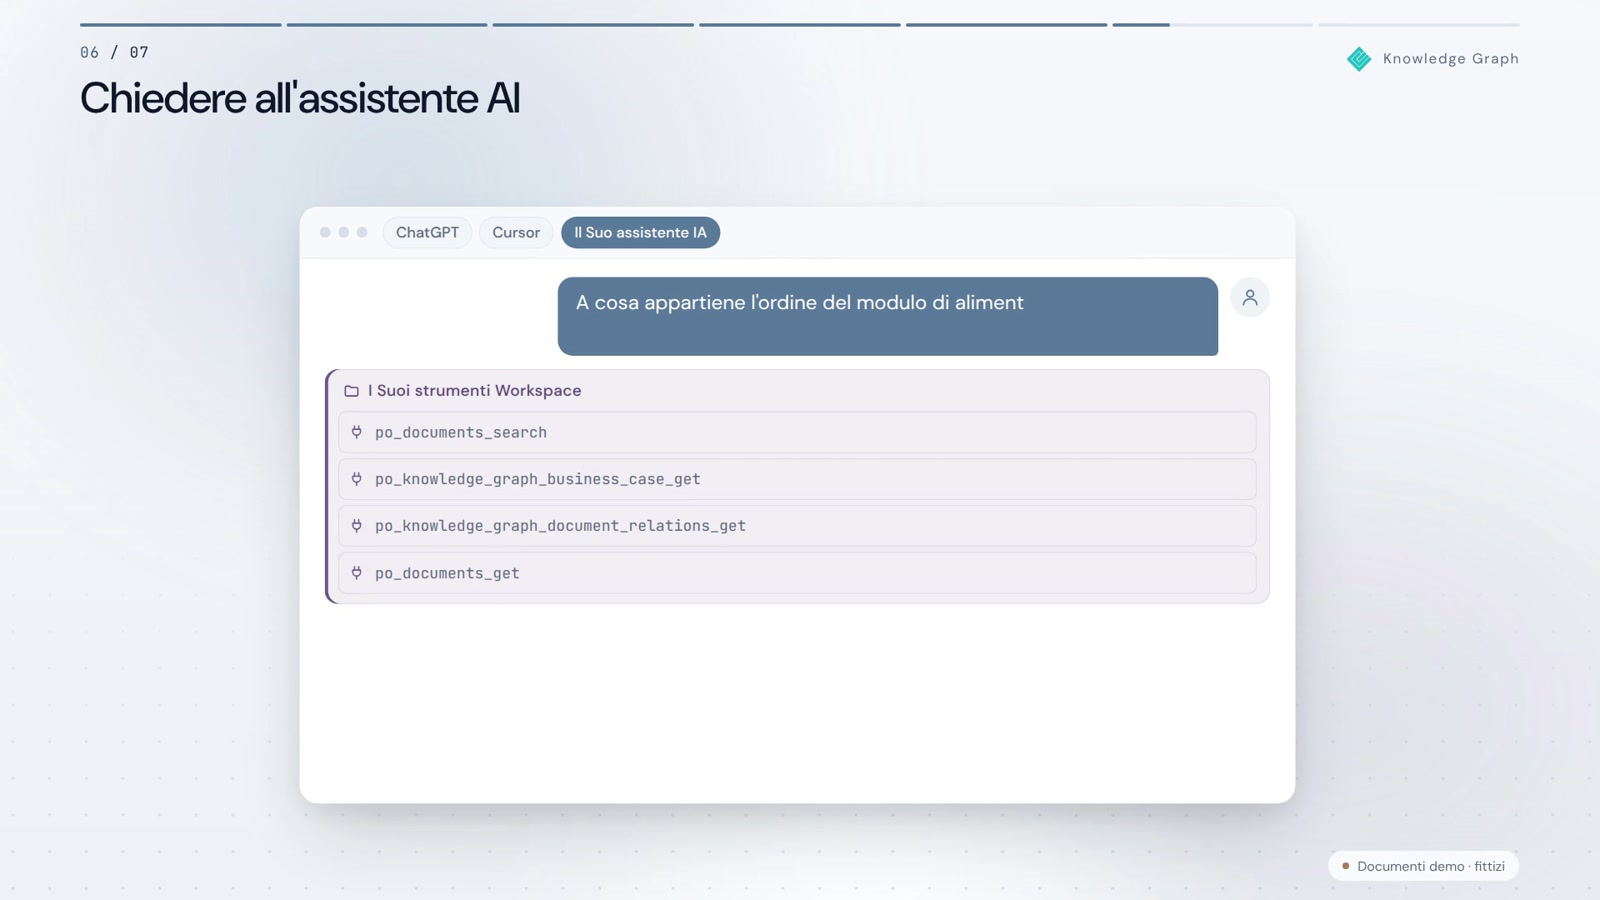1600x900 pixels.
Task: Jump to the last progress segment
Action: [1419, 24]
